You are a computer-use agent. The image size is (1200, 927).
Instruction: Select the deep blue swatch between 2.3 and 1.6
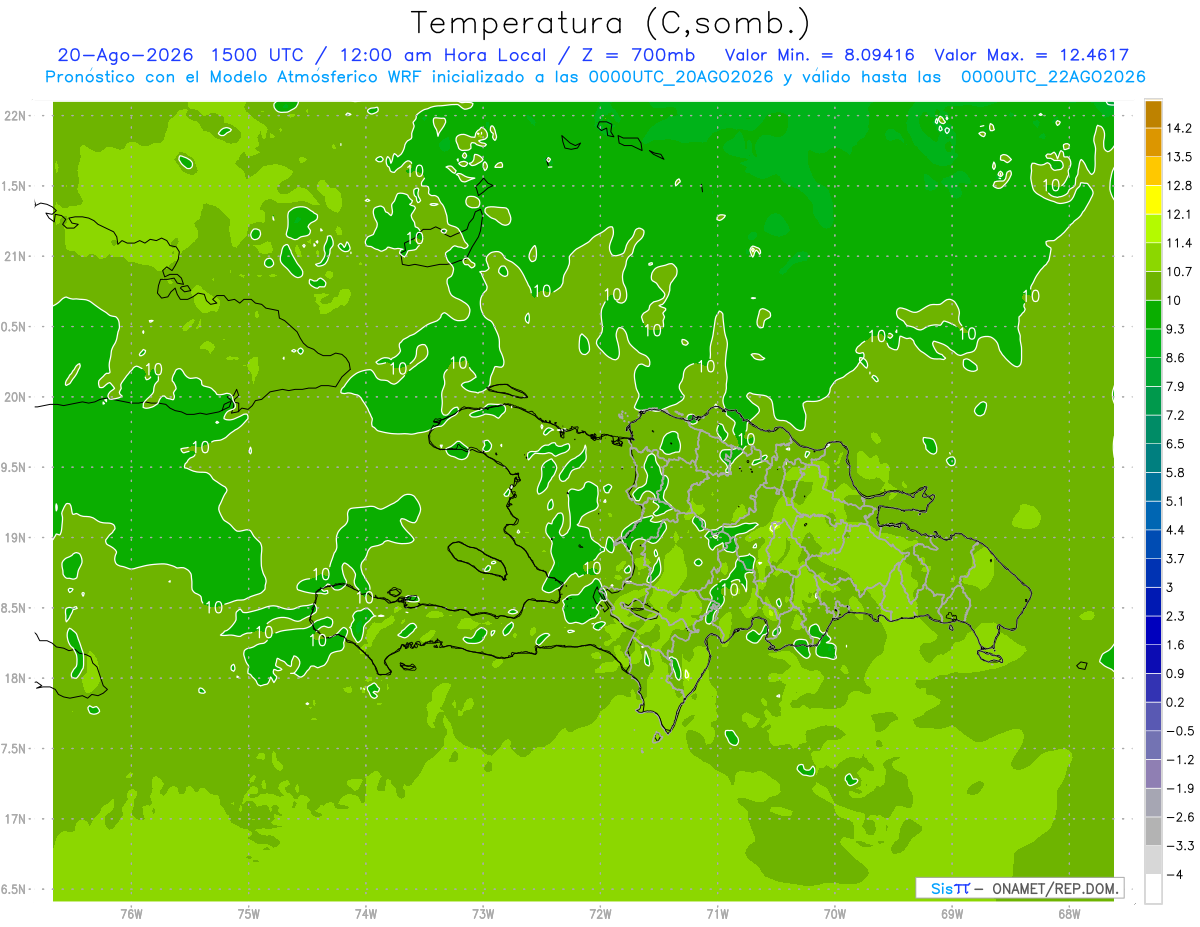[1154, 630]
